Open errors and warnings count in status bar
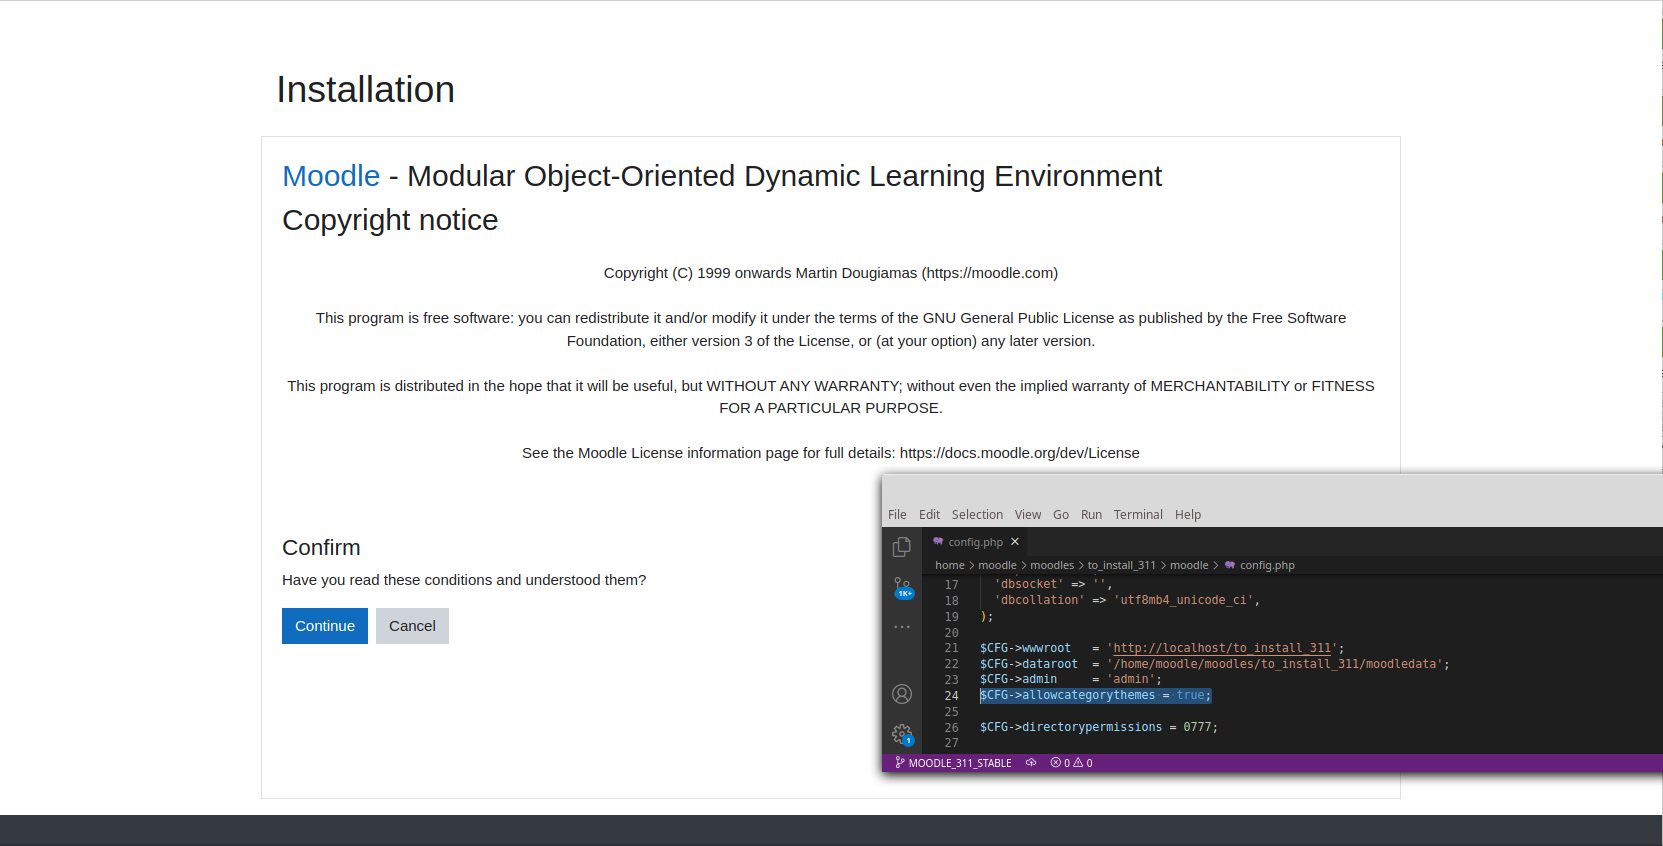Screen dimensions: 1663x846 (x=1071, y=763)
